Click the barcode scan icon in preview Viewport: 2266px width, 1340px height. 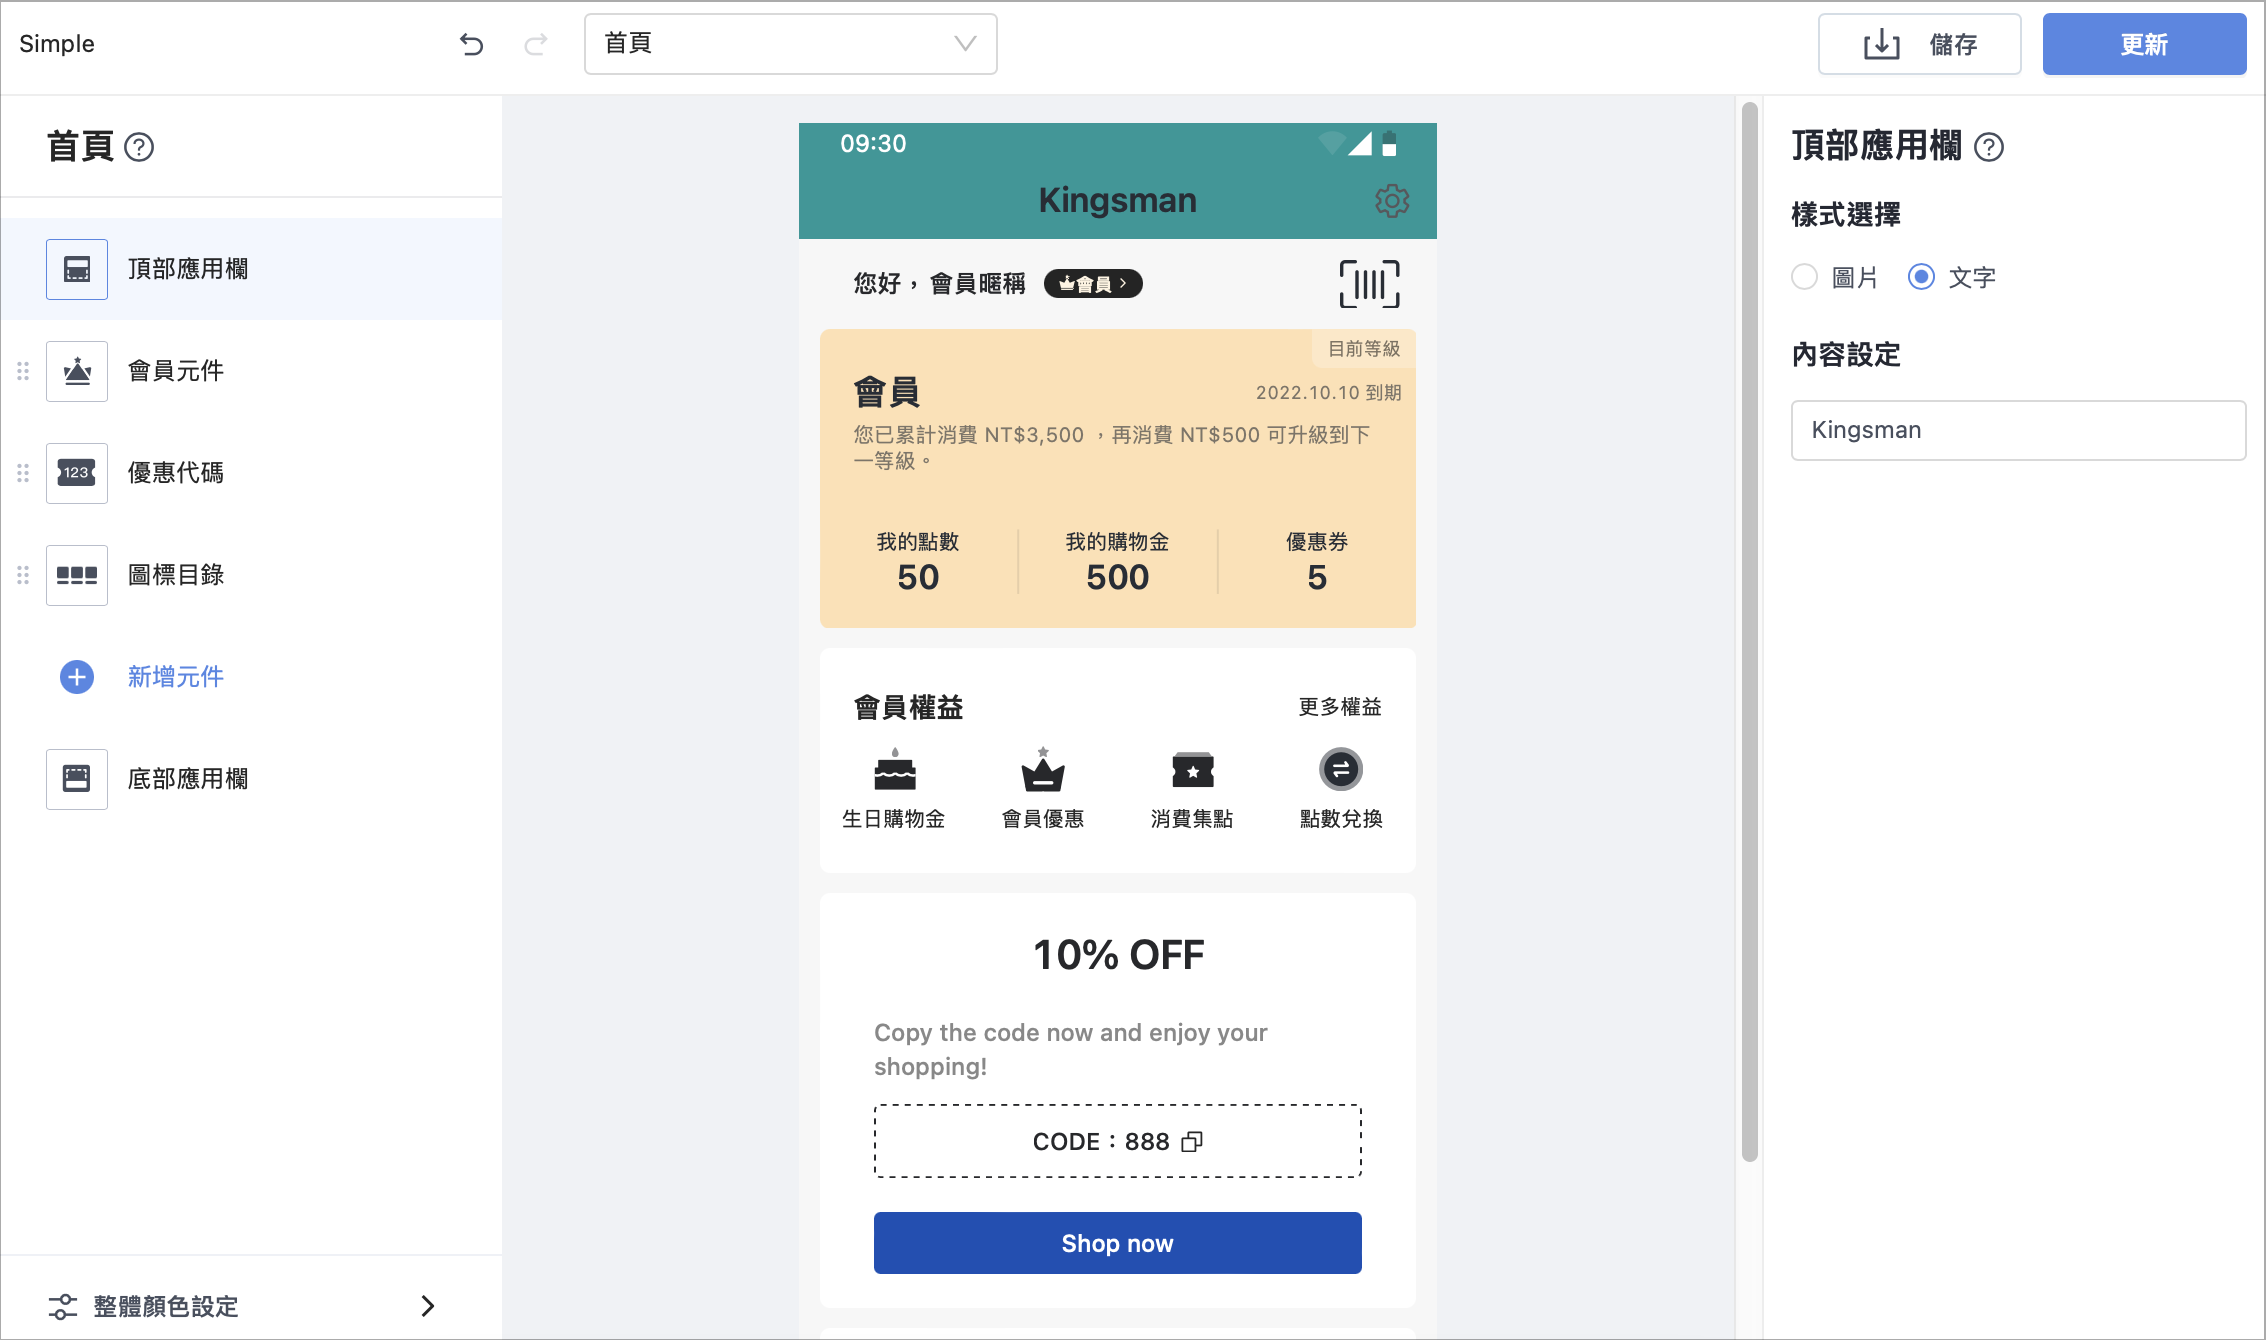click(x=1369, y=284)
